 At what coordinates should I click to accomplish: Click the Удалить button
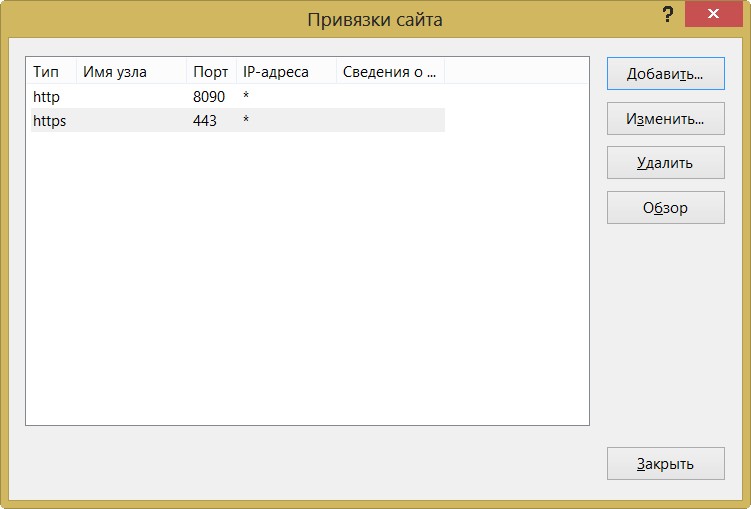click(x=665, y=163)
